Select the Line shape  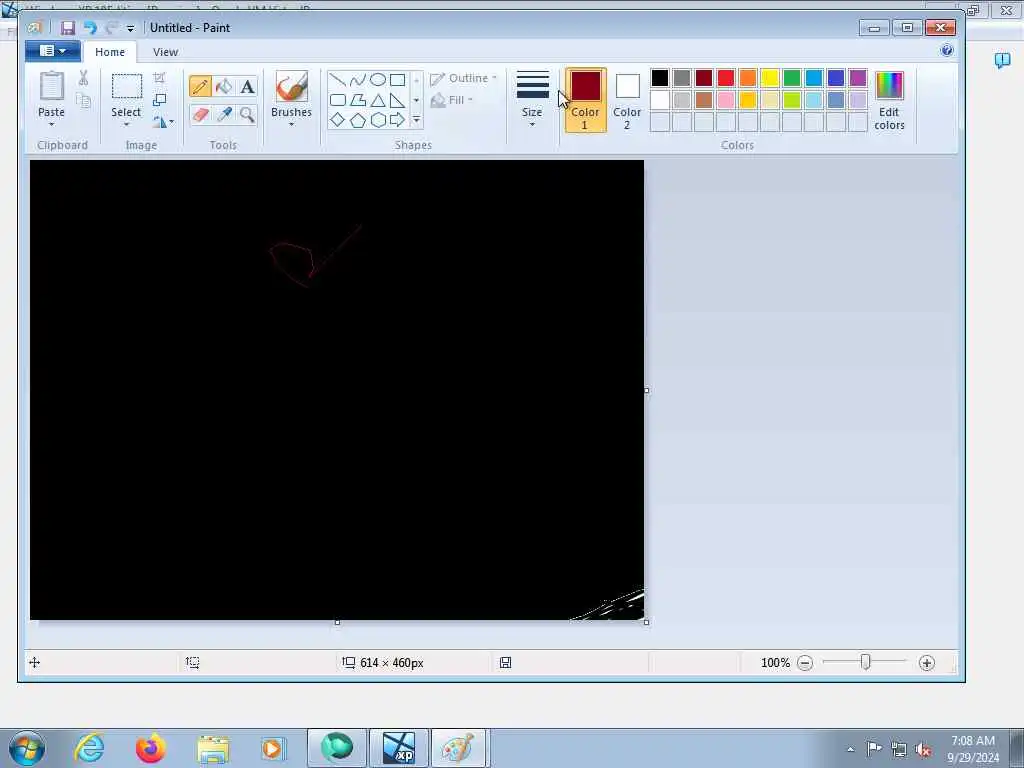[338, 80]
